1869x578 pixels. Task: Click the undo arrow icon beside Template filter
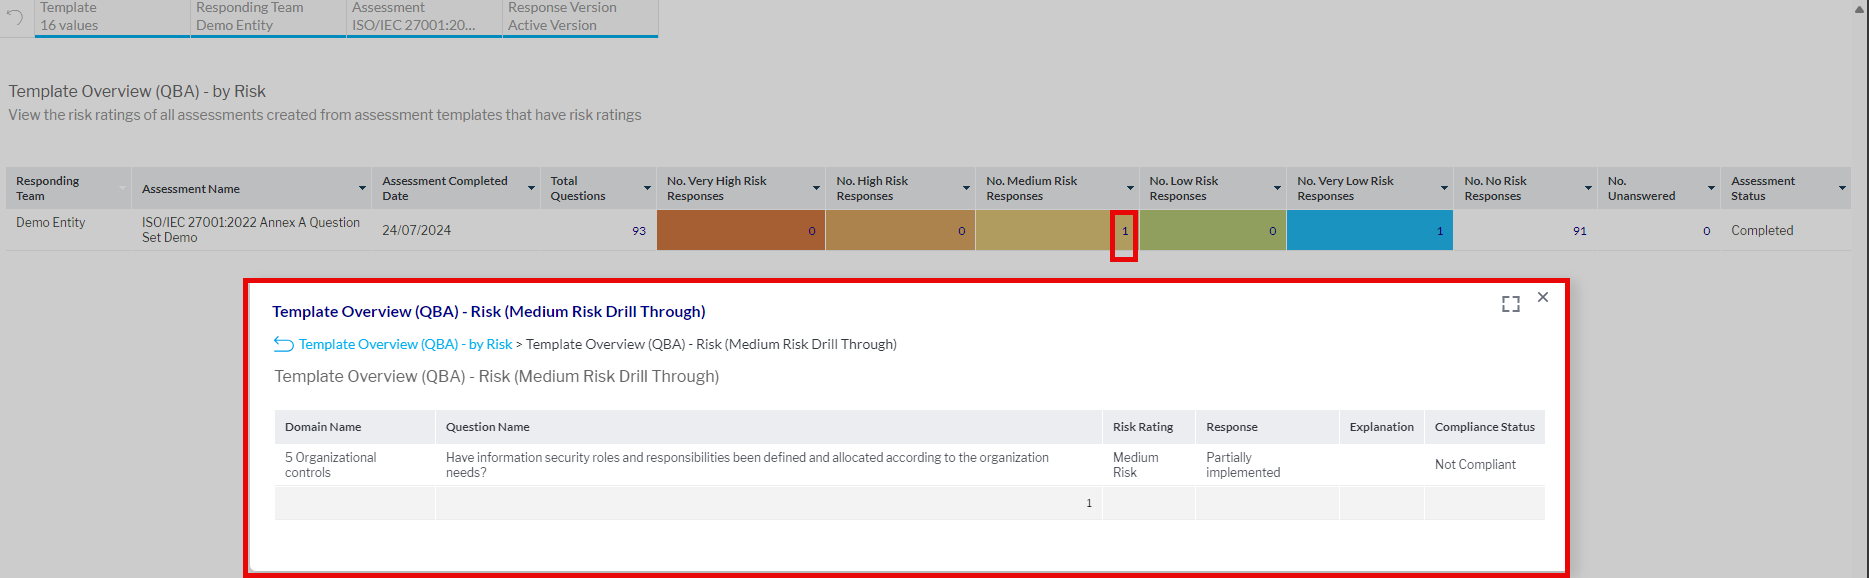tap(15, 17)
